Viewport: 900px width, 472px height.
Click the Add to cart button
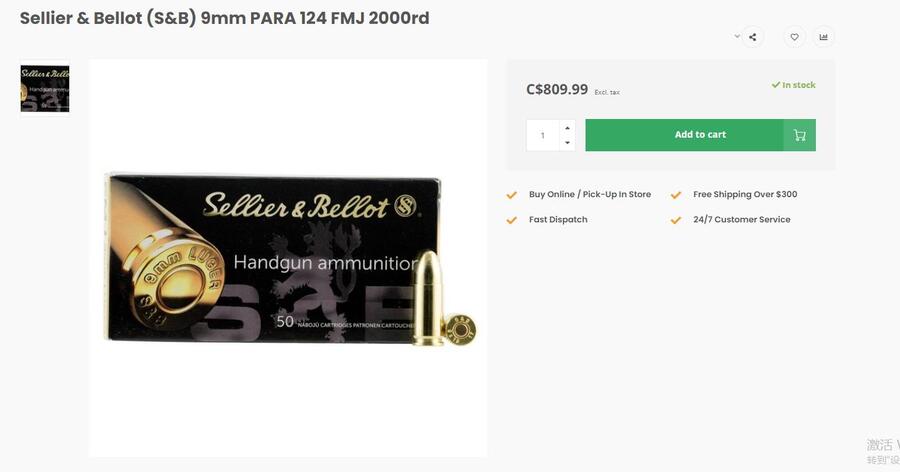click(700, 135)
